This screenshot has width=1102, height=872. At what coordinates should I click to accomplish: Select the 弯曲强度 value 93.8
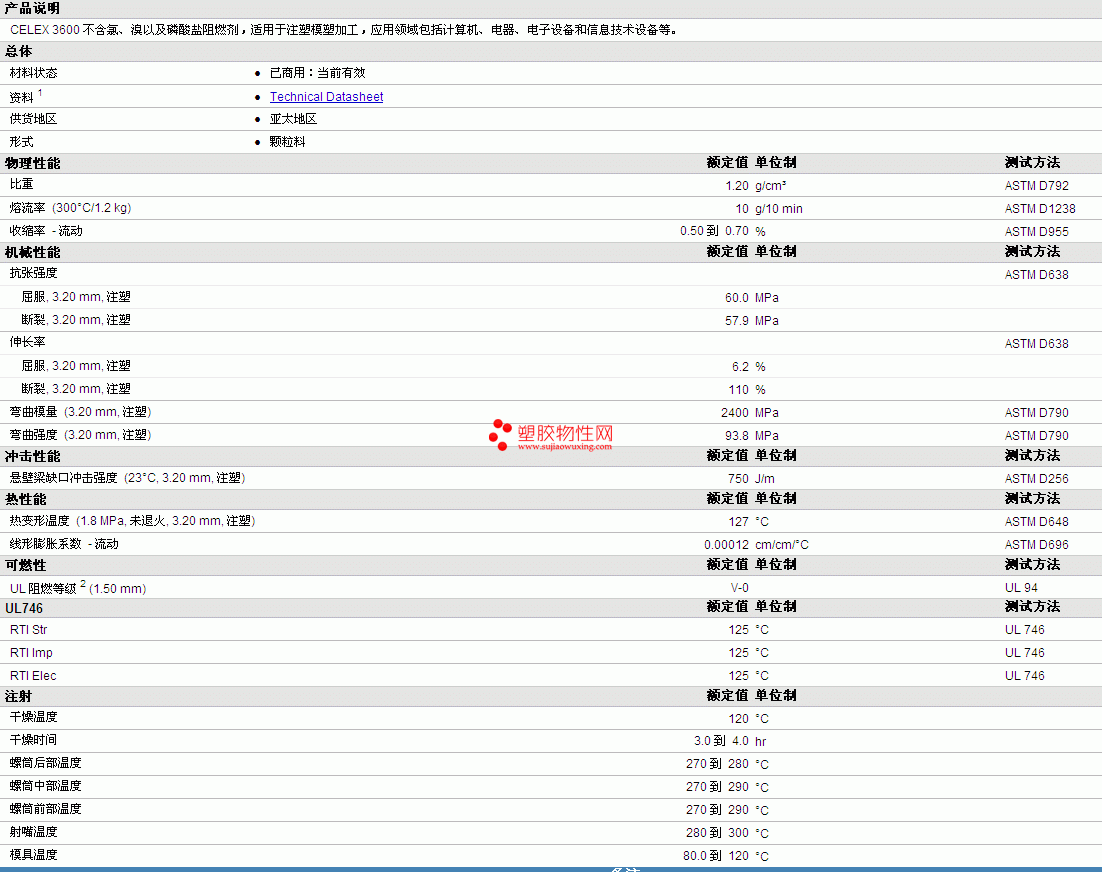[x=737, y=436]
